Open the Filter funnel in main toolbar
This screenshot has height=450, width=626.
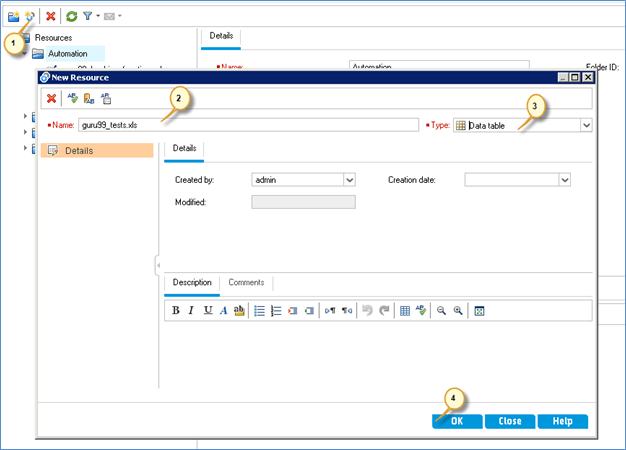[x=88, y=16]
